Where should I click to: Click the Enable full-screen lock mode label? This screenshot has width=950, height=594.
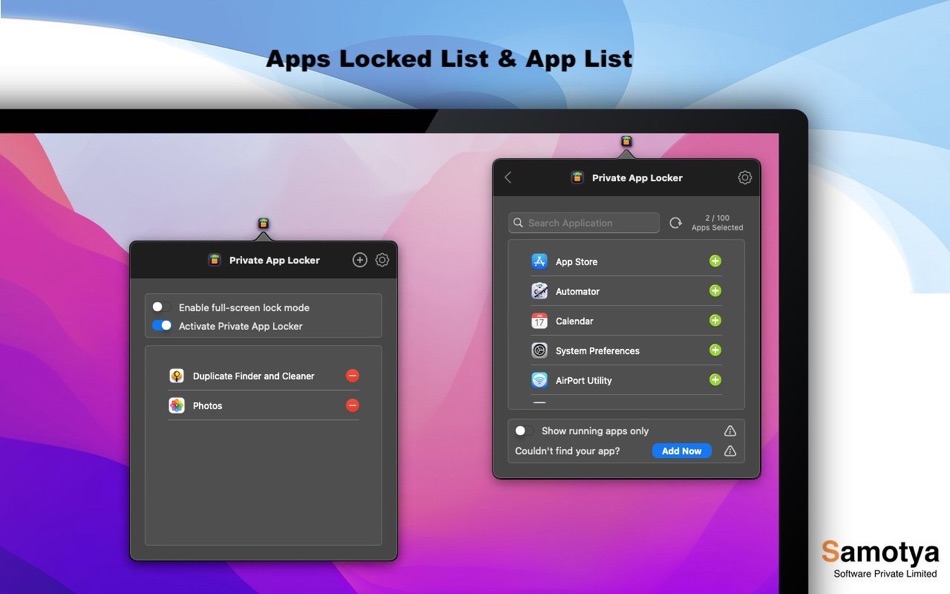click(x=244, y=308)
